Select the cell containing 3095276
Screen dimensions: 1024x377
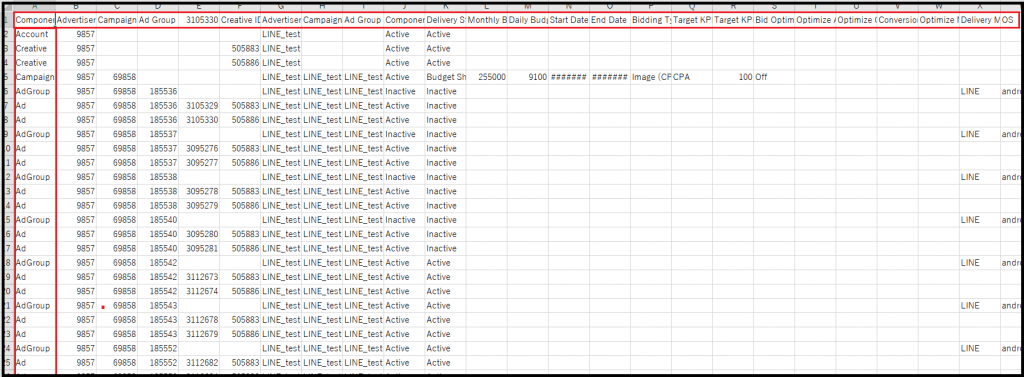coord(199,148)
